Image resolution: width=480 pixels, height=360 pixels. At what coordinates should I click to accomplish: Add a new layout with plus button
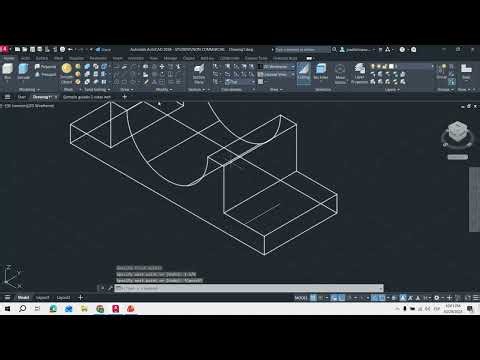[x=80, y=297]
